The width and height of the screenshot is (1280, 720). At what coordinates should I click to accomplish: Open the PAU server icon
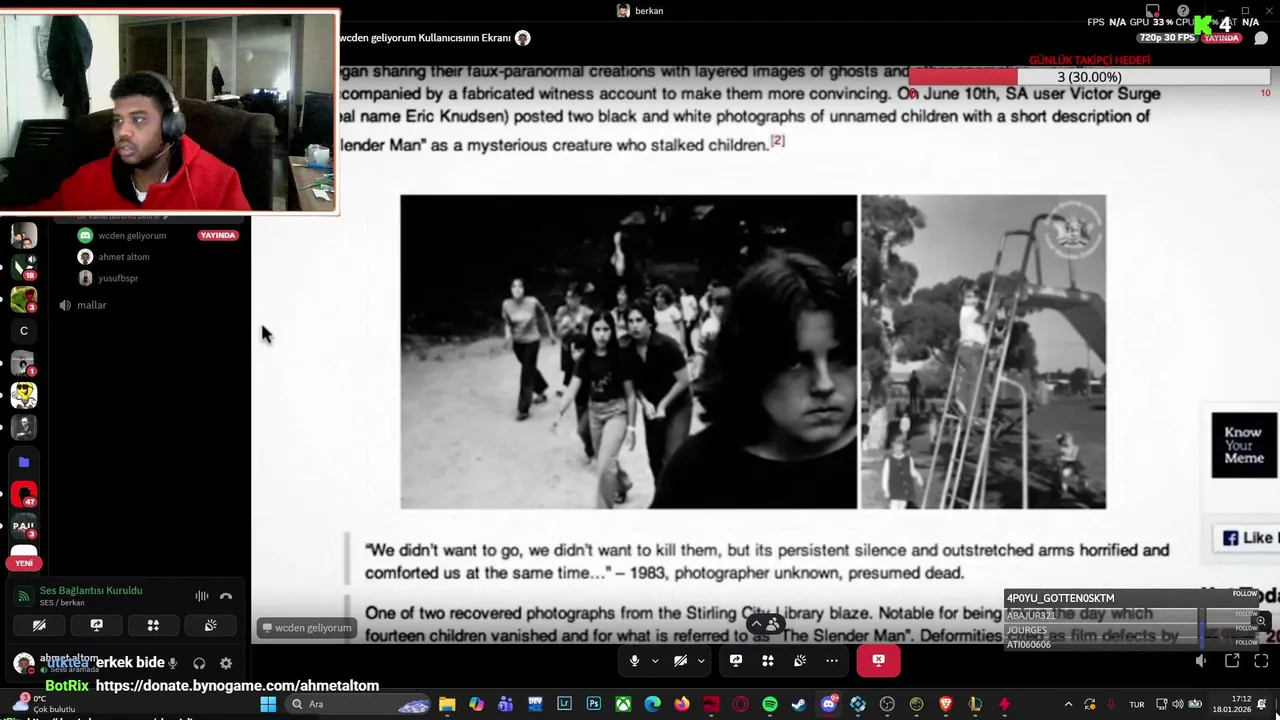point(23,526)
